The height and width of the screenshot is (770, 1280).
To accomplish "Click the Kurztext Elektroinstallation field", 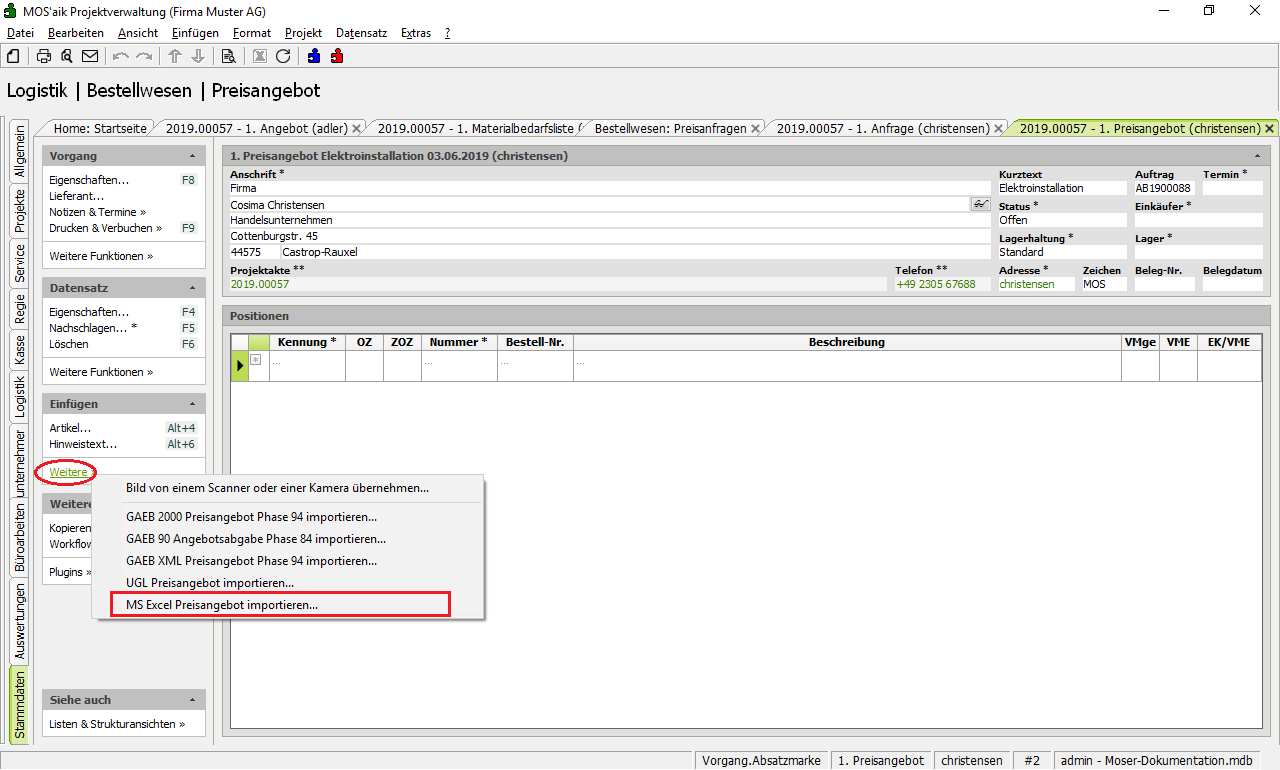I will [x=1061, y=188].
